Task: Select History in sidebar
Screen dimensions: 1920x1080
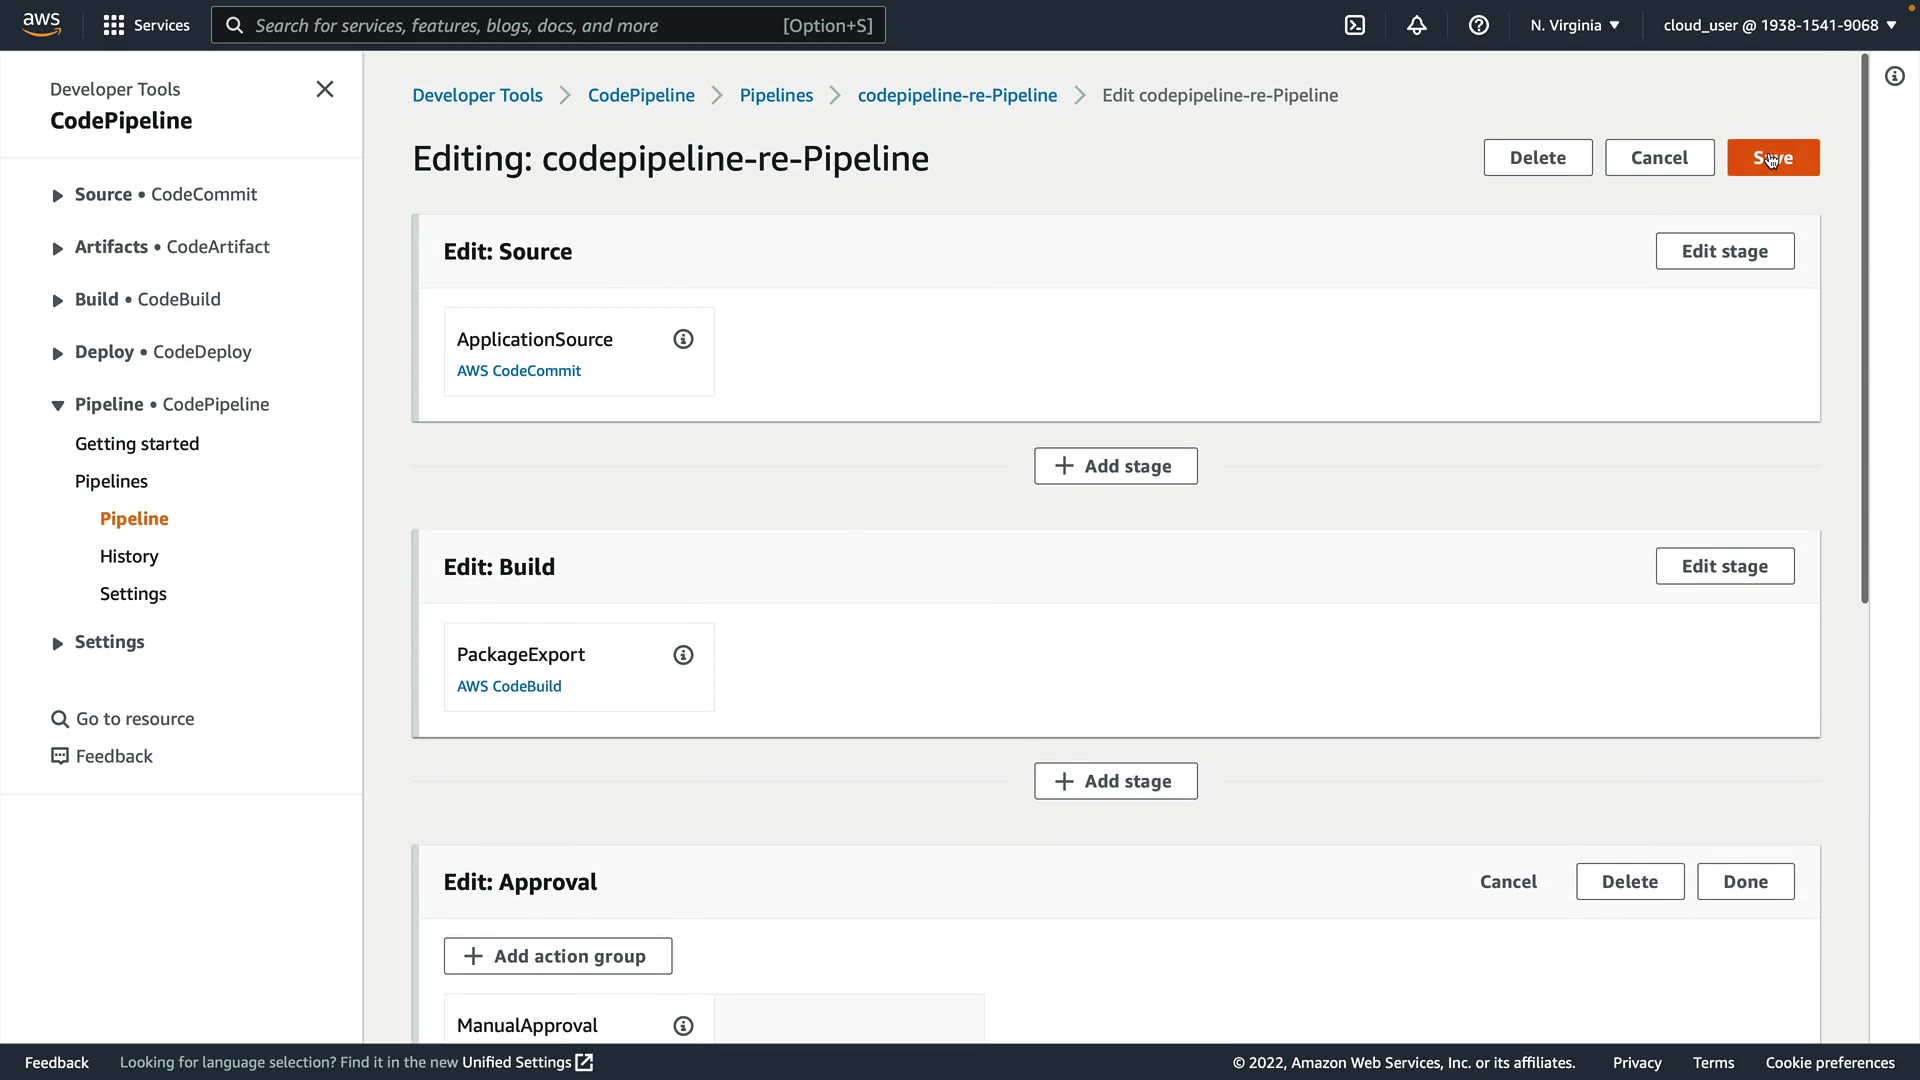Action: tap(129, 556)
